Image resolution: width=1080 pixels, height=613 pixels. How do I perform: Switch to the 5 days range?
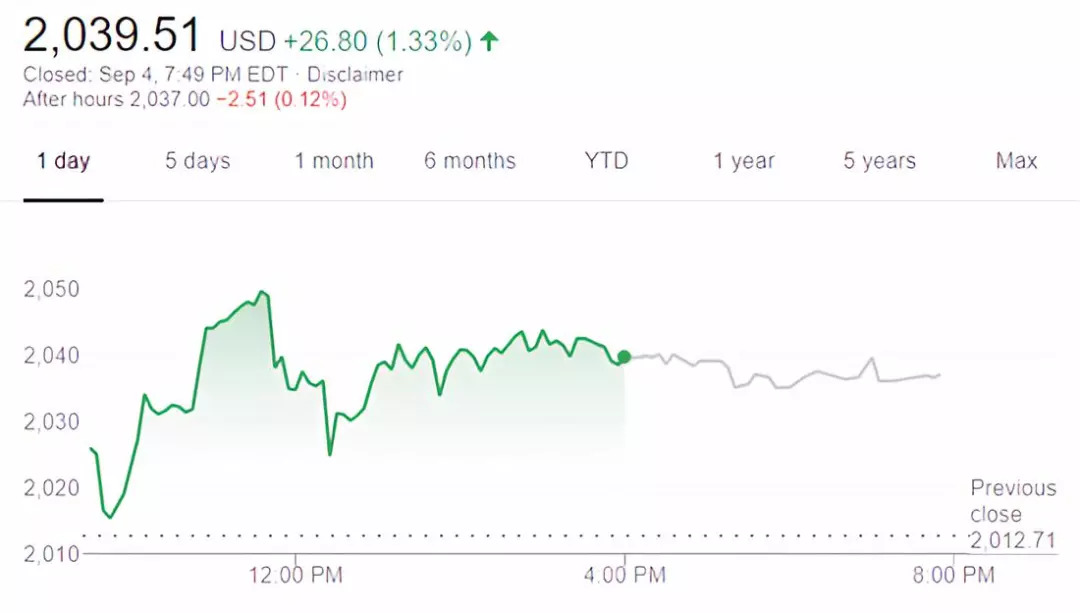(x=197, y=161)
